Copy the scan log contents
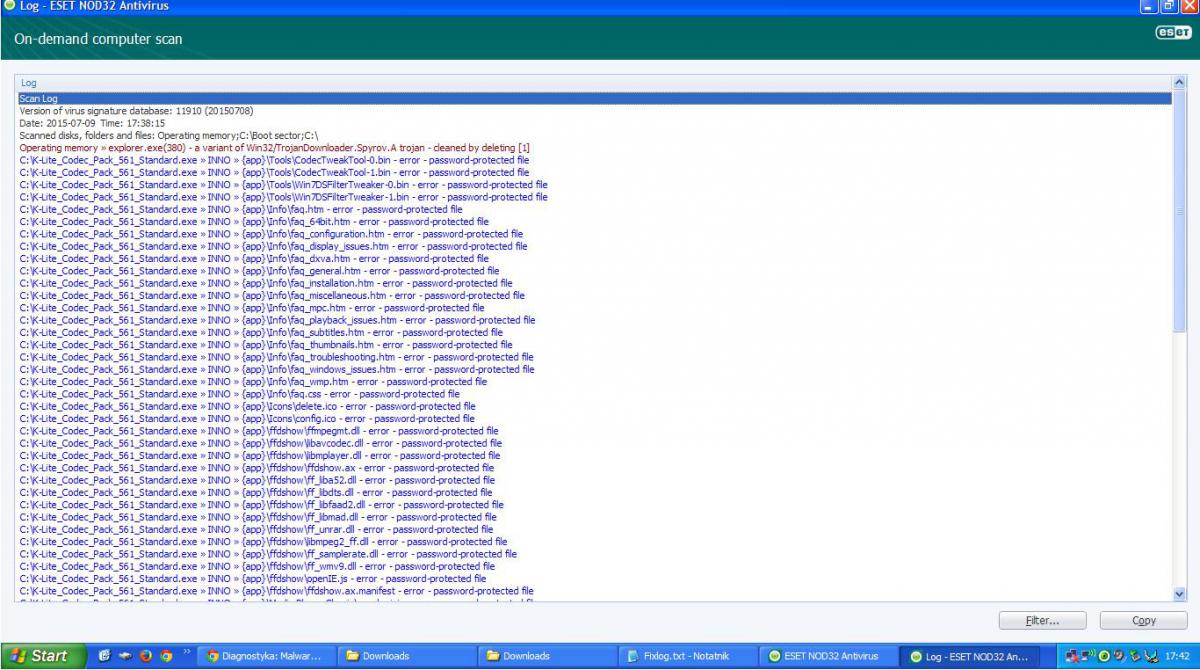Viewport: 1200px width, 670px height. coord(1144,621)
